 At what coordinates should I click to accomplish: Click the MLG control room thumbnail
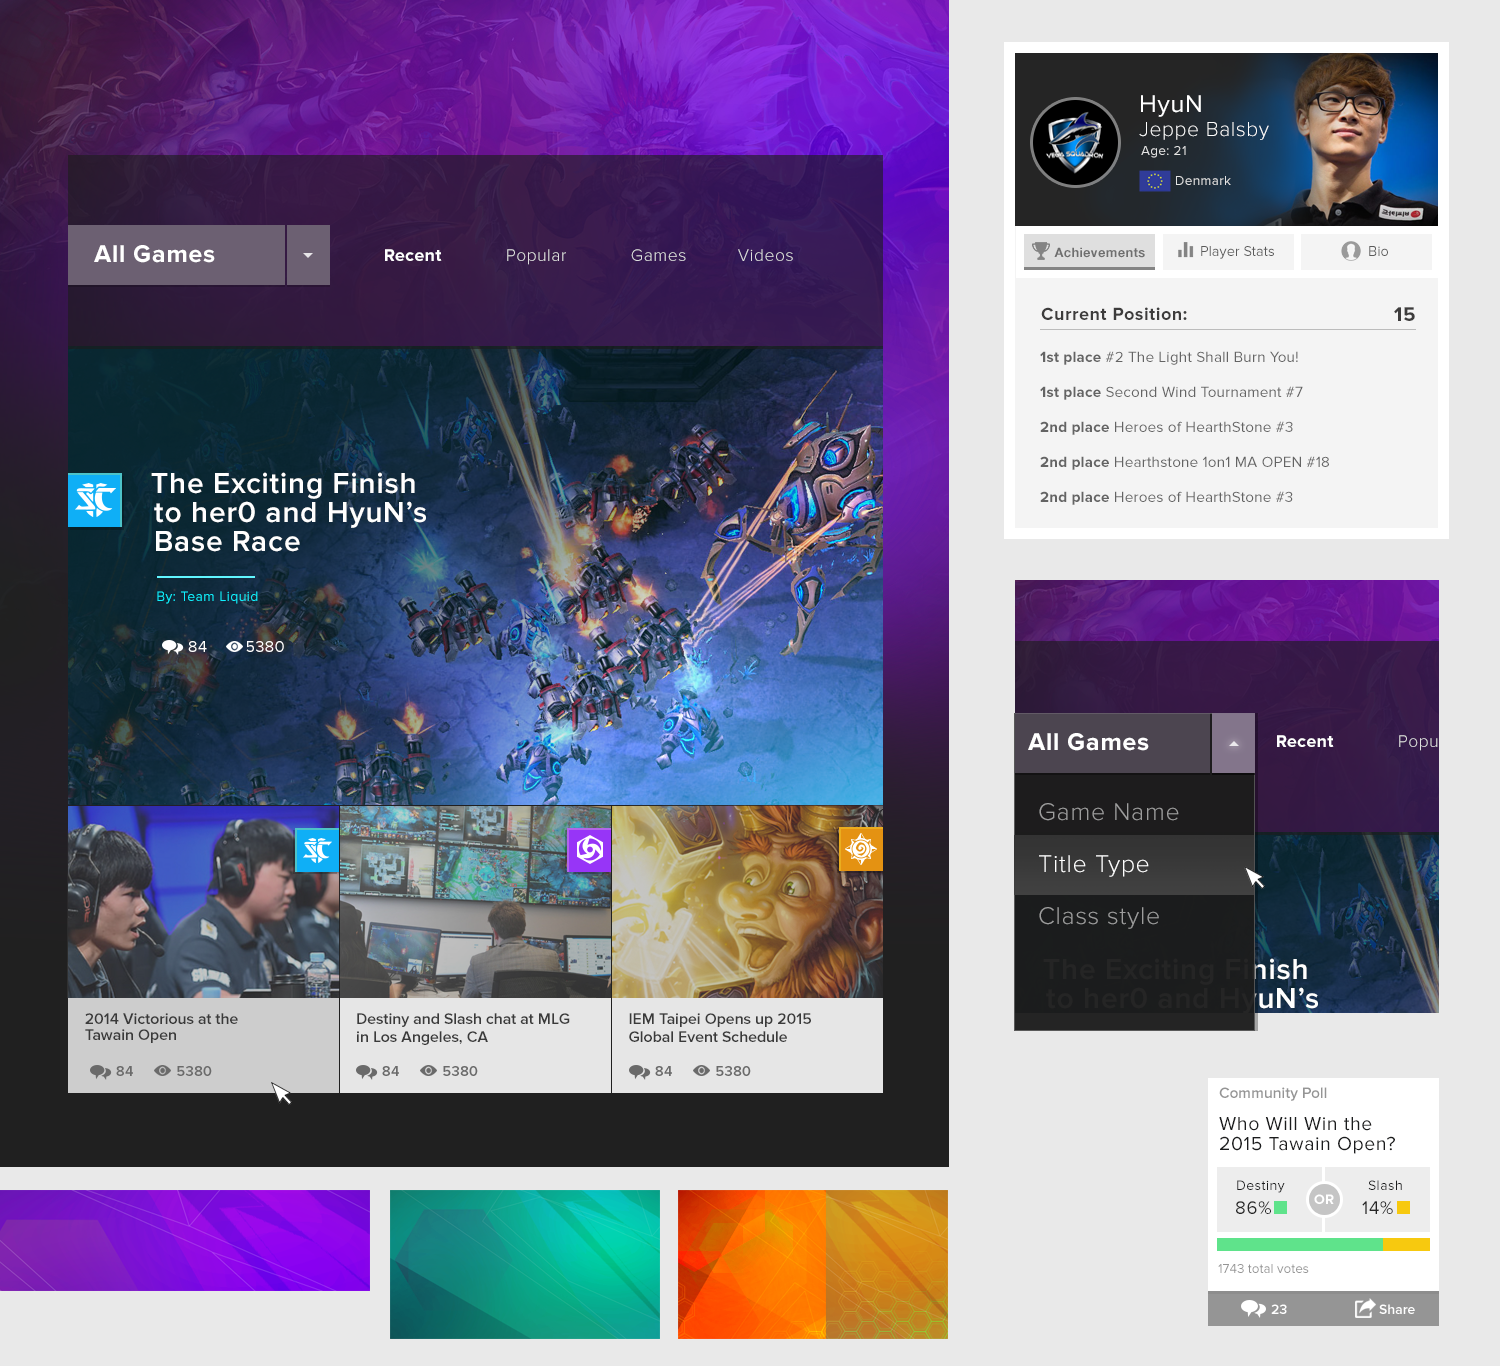coord(476,902)
